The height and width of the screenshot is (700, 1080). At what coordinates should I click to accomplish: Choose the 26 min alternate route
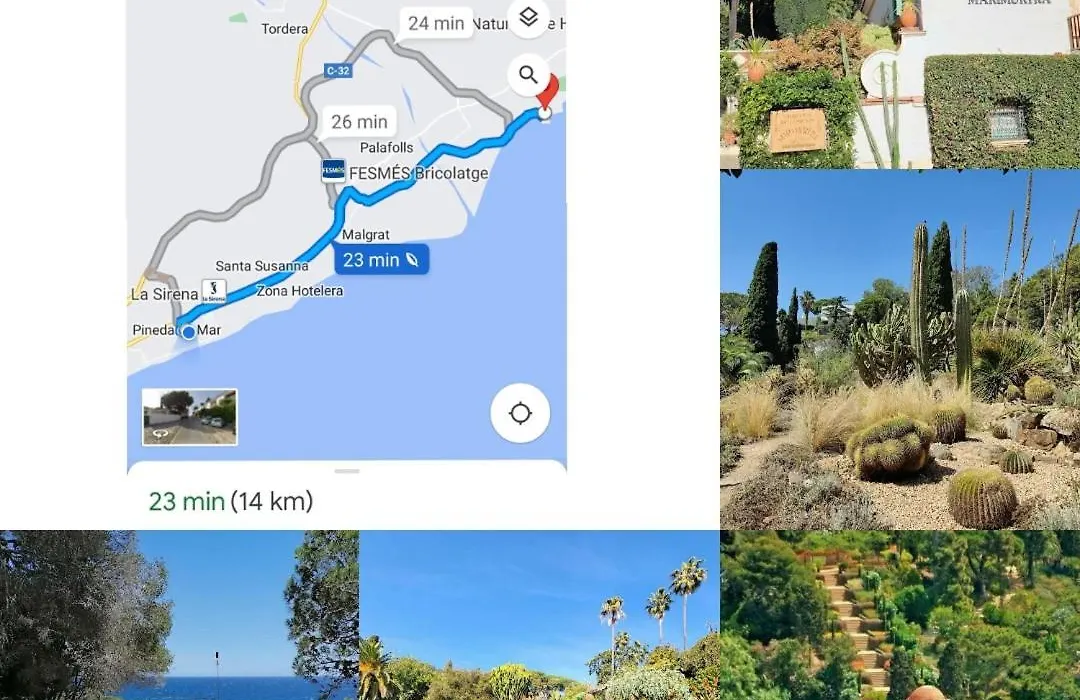(x=359, y=122)
